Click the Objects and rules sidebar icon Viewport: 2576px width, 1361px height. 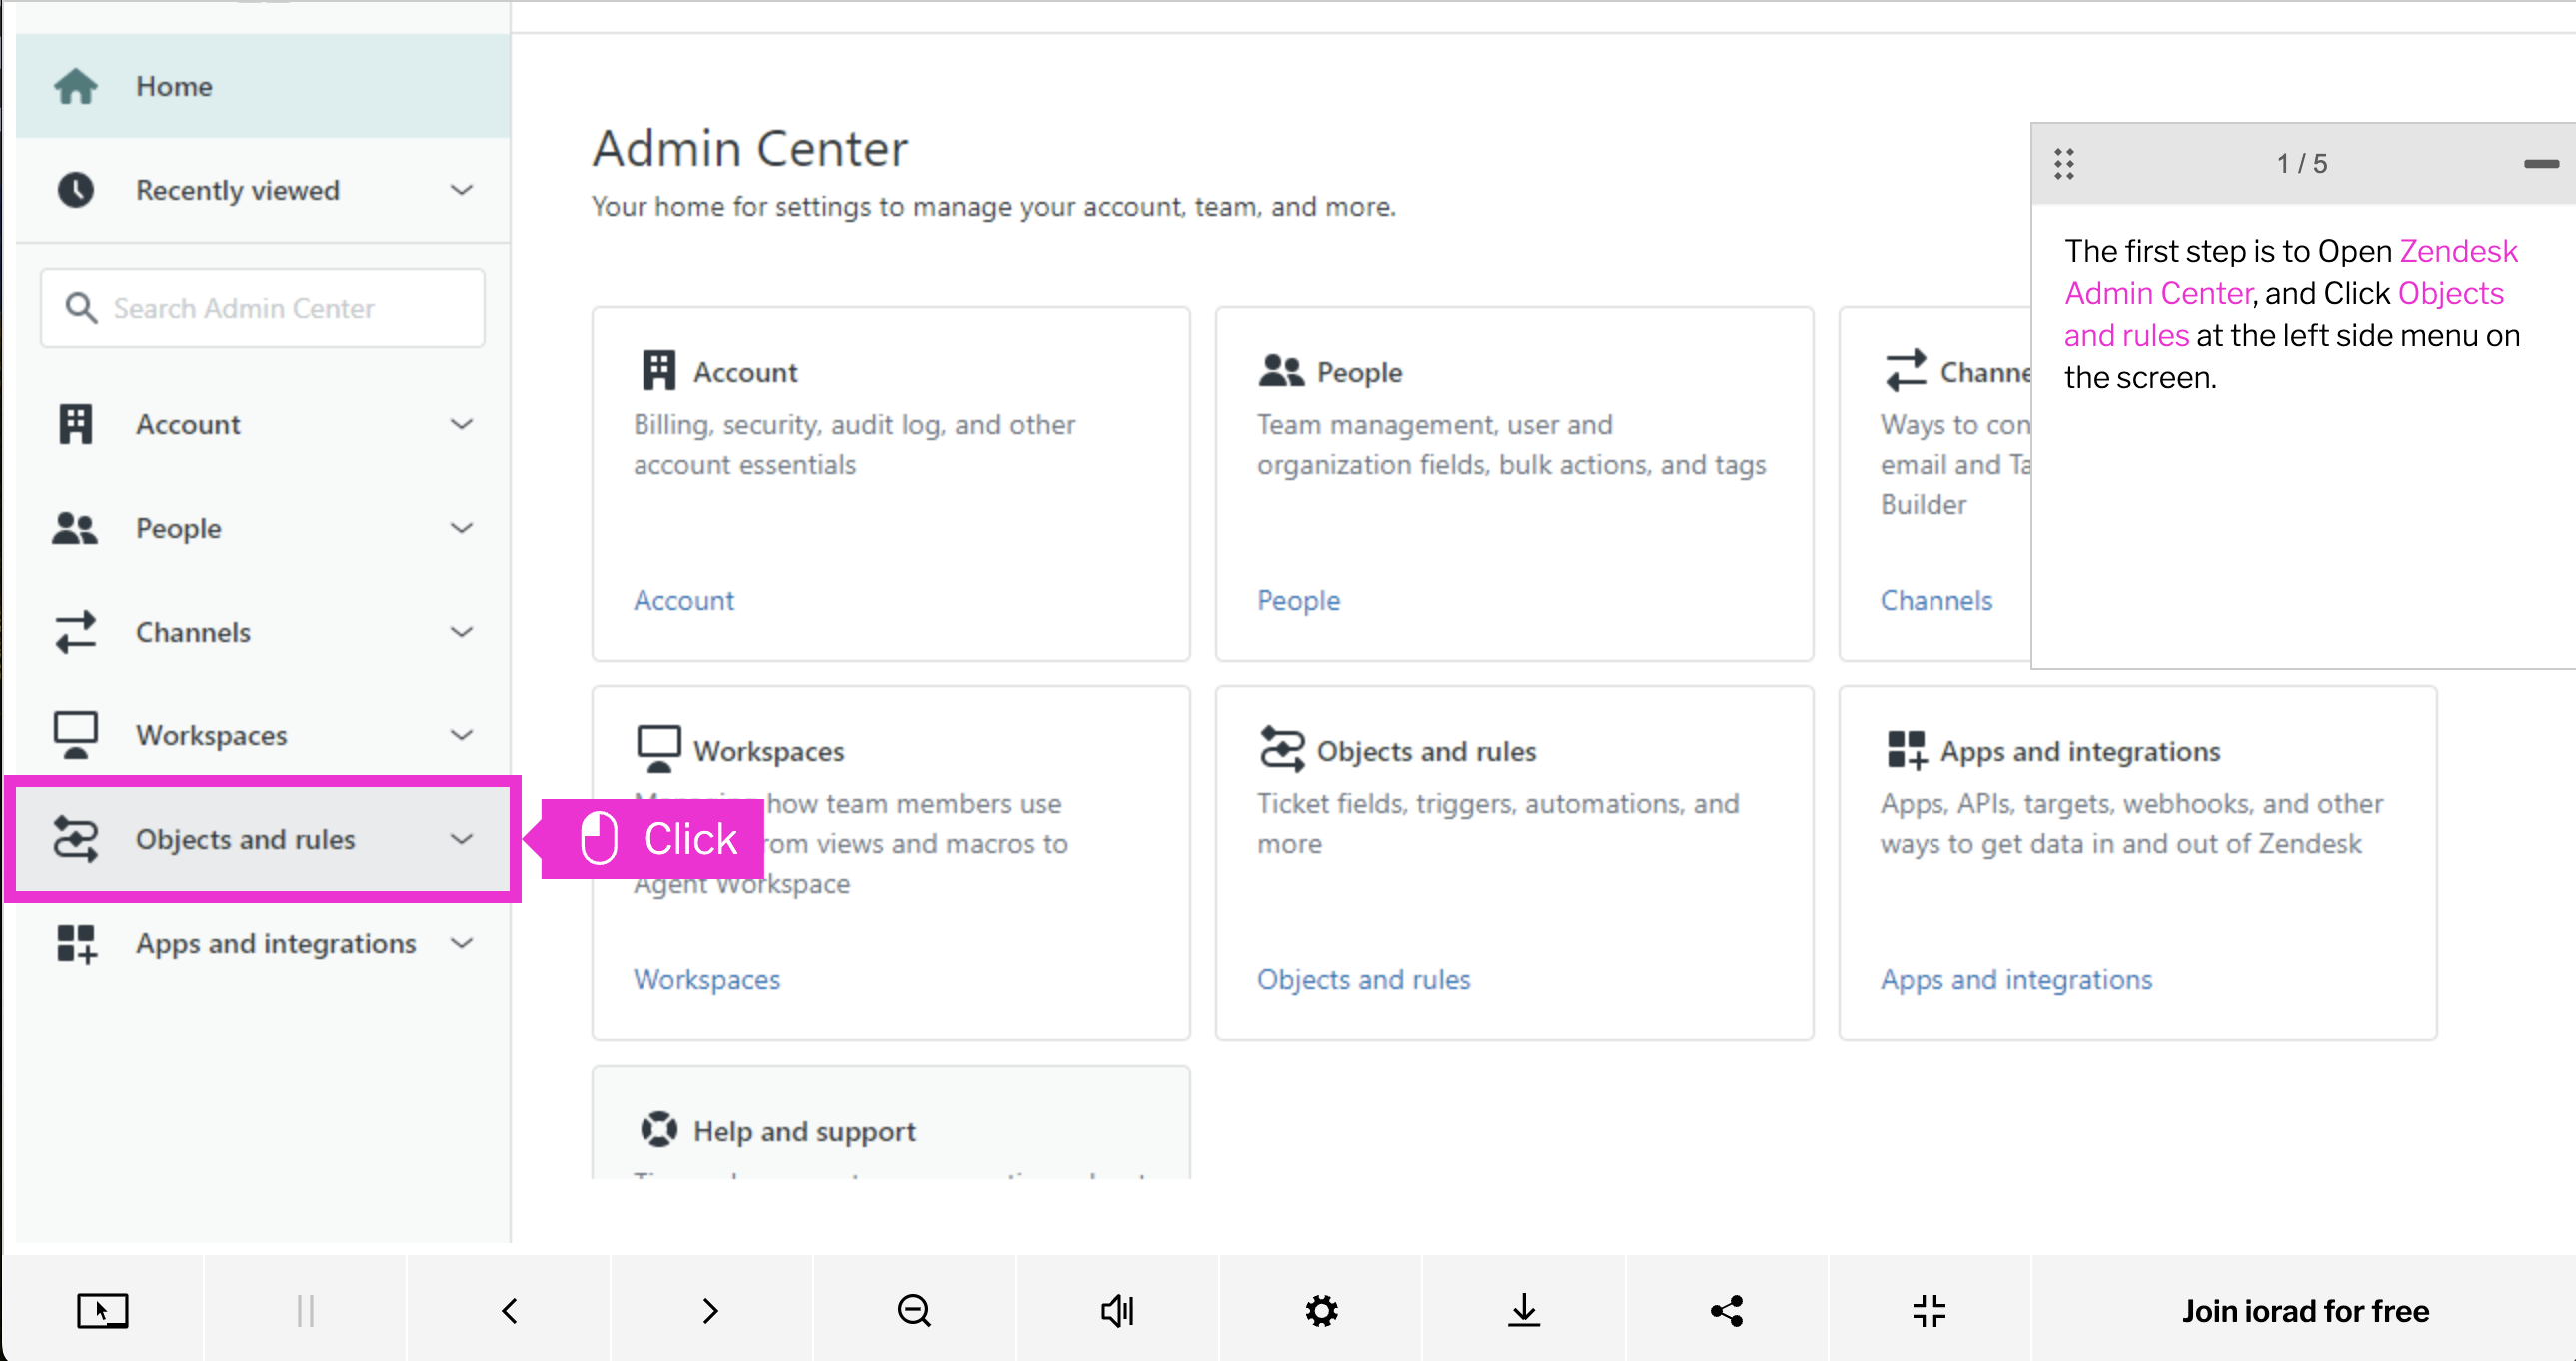pos(76,840)
